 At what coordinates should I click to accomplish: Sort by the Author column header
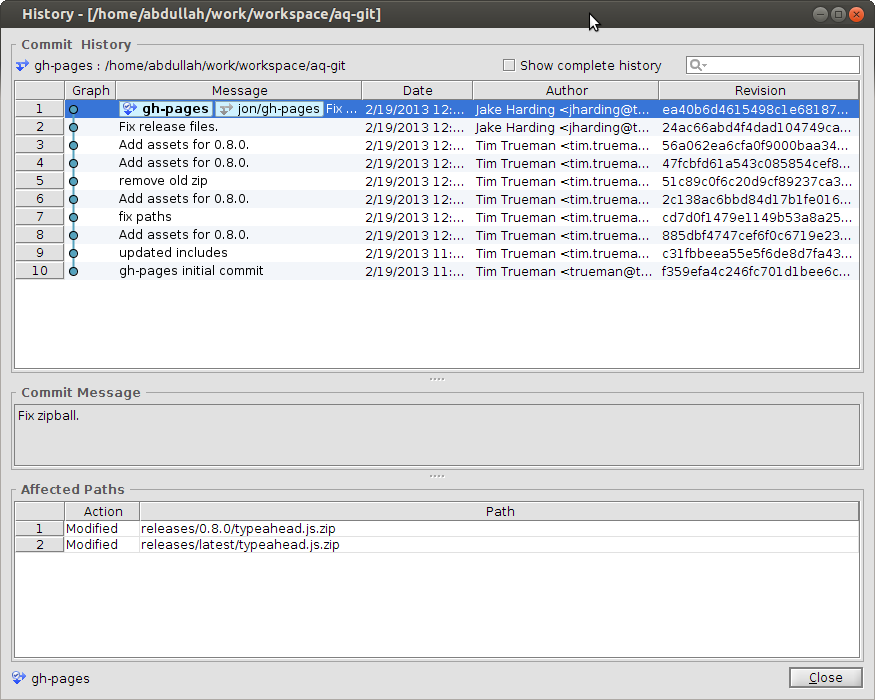[x=566, y=90]
